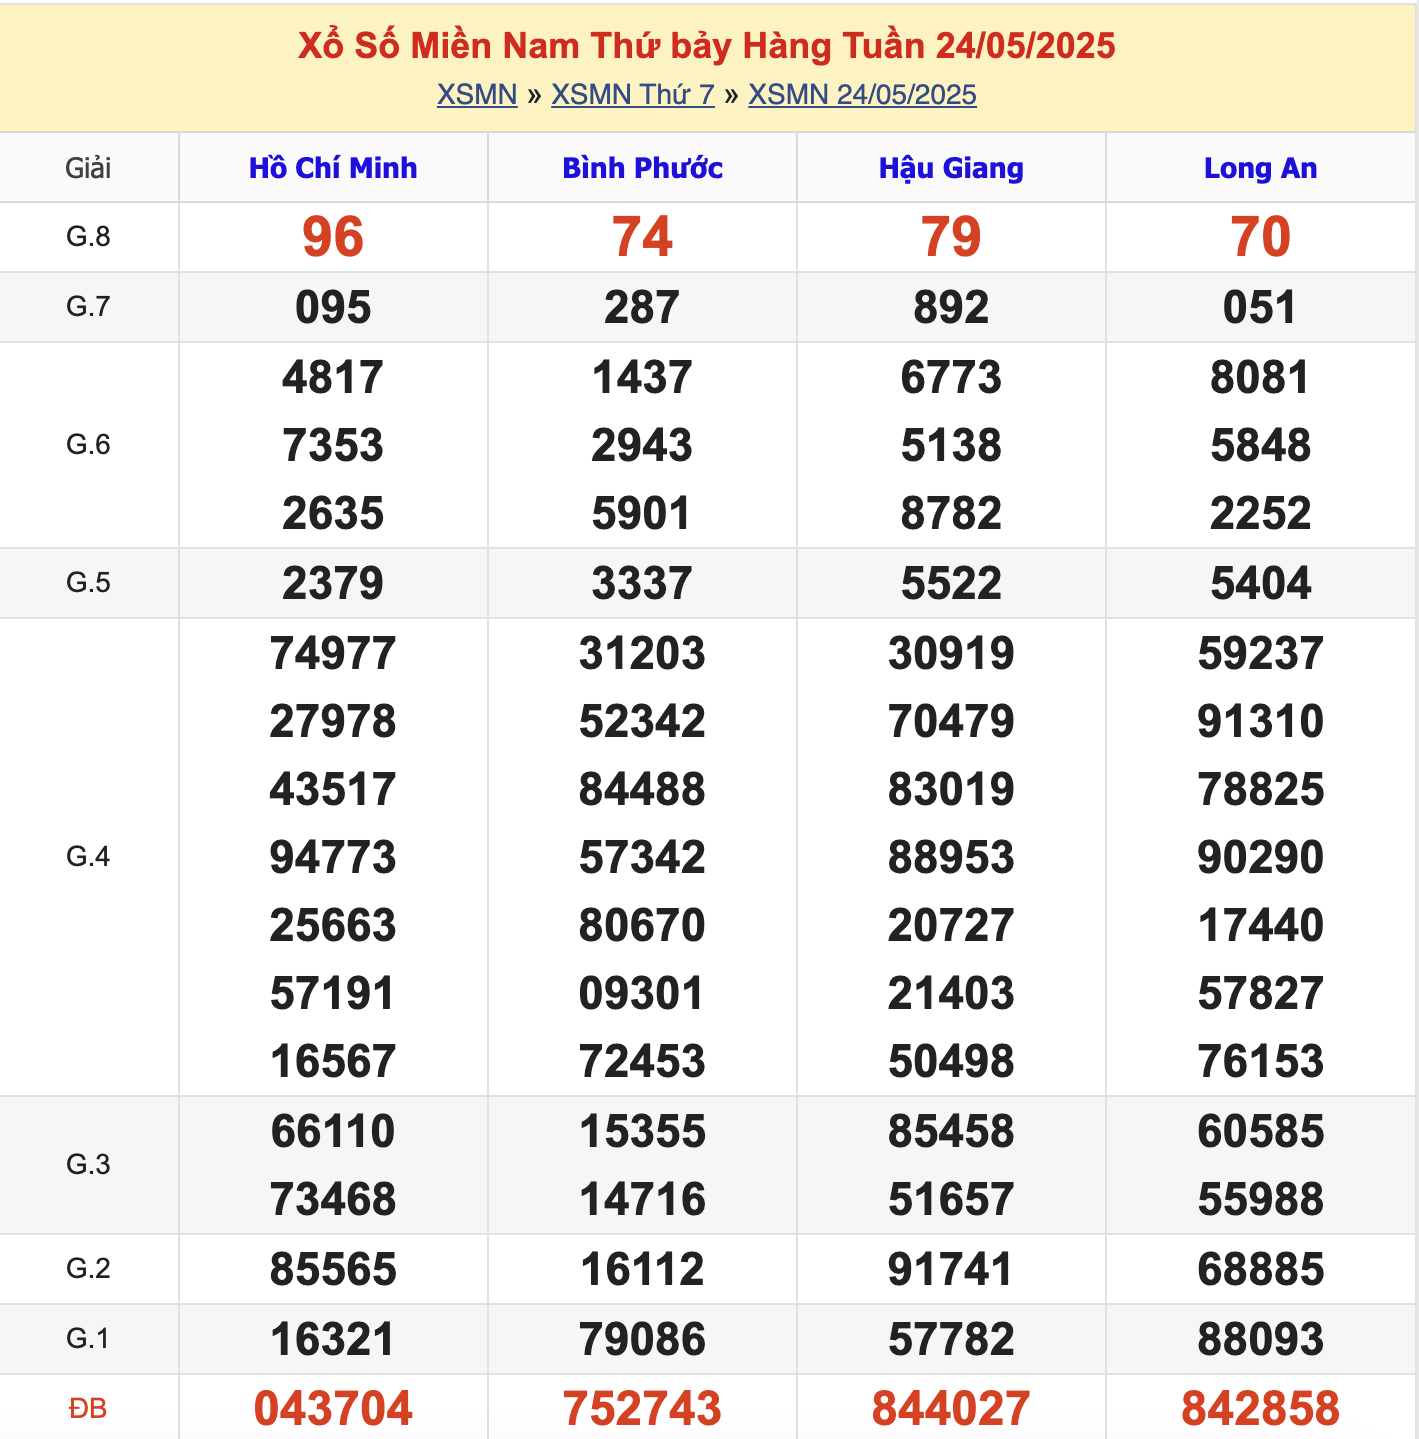The height and width of the screenshot is (1439, 1419).
Task: Open the XSMN Thứ 7 breadcrumb link
Action: [x=633, y=95]
